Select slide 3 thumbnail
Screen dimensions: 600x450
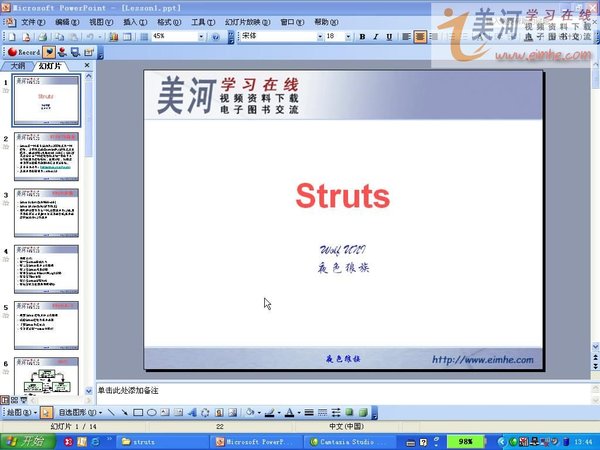click(x=46, y=211)
